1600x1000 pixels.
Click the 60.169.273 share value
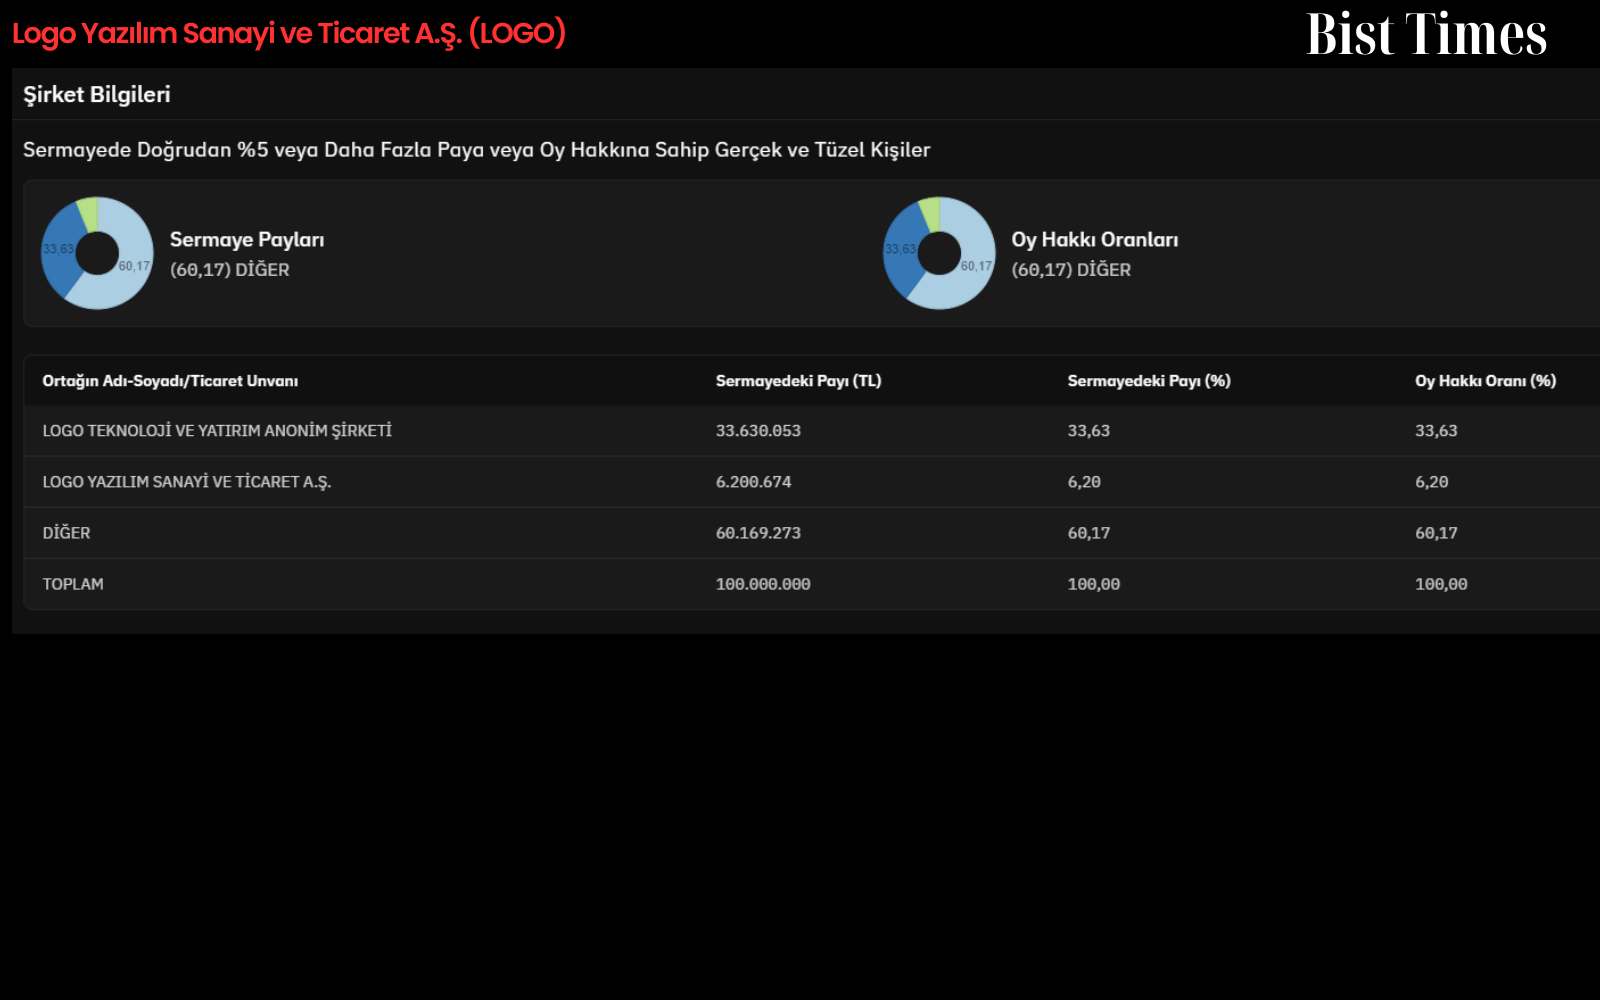(x=758, y=533)
